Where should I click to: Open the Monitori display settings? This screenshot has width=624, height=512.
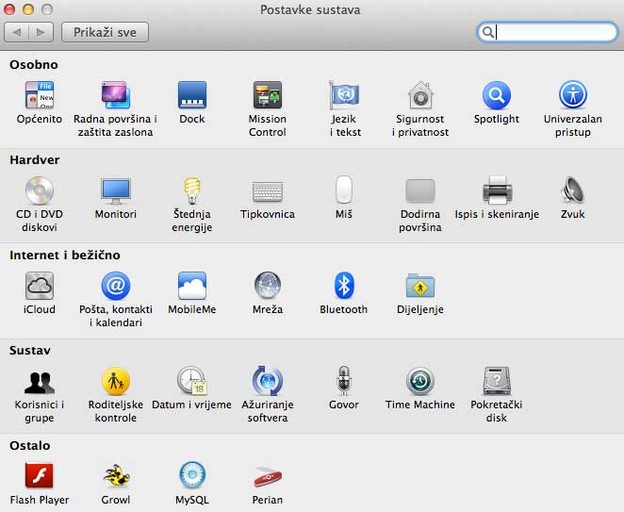tap(115, 191)
